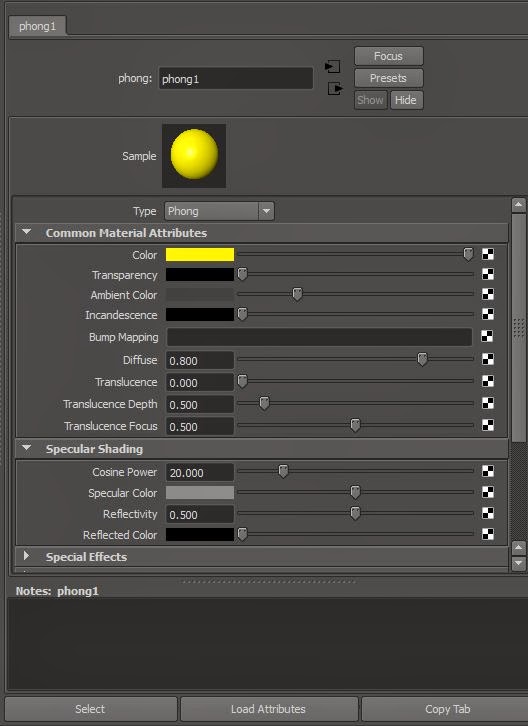The width and height of the screenshot is (528, 726).
Task: Open the black Incandescence swatch
Action: coord(200,314)
